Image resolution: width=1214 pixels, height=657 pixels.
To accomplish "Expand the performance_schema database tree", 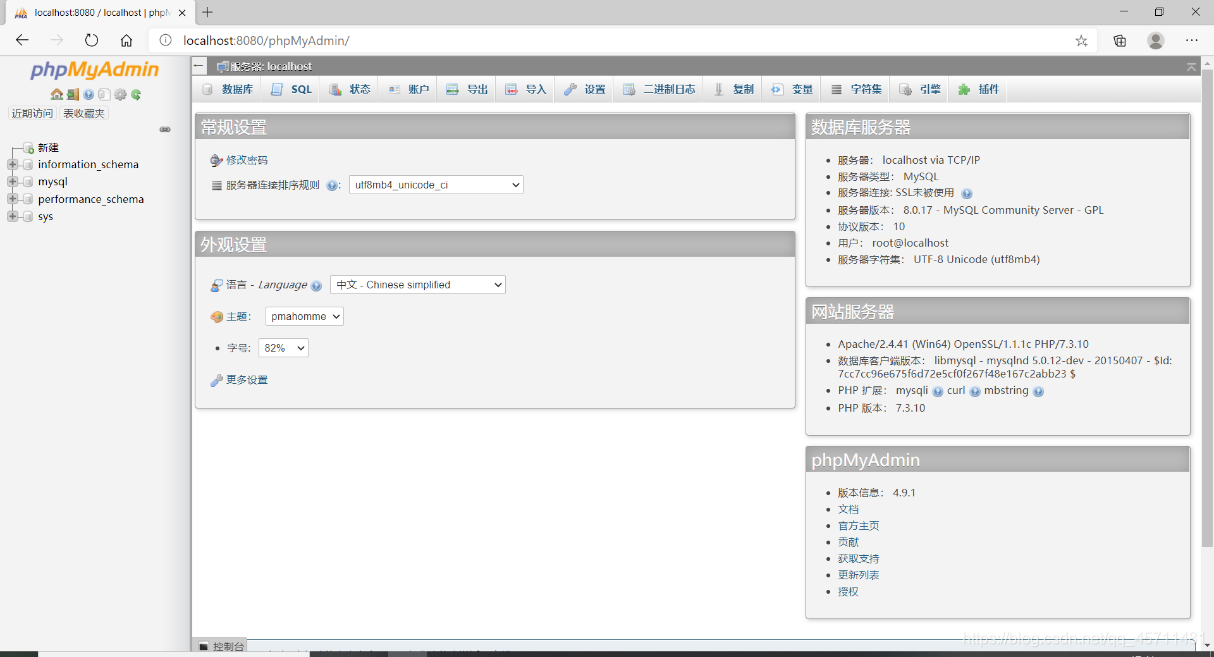I will click(12, 199).
